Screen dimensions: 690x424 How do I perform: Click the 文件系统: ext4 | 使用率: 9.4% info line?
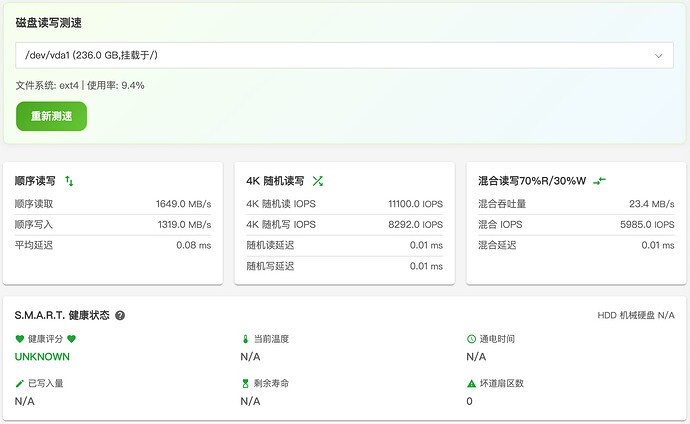(80, 85)
